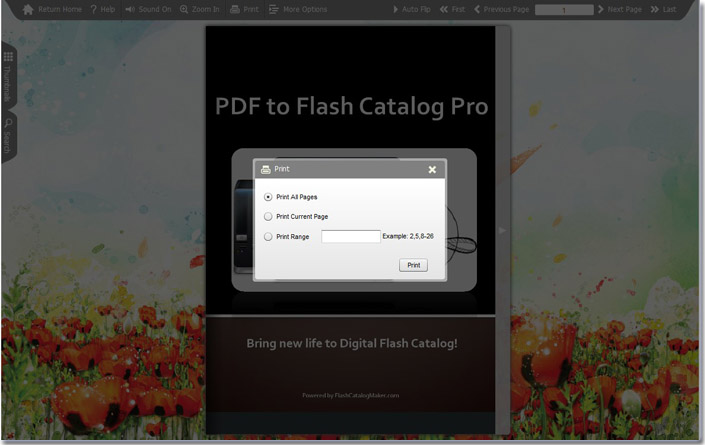The width and height of the screenshot is (705, 445).
Task: Click the 'Example: 2,5,8-26' hint text
Action: 408,236
